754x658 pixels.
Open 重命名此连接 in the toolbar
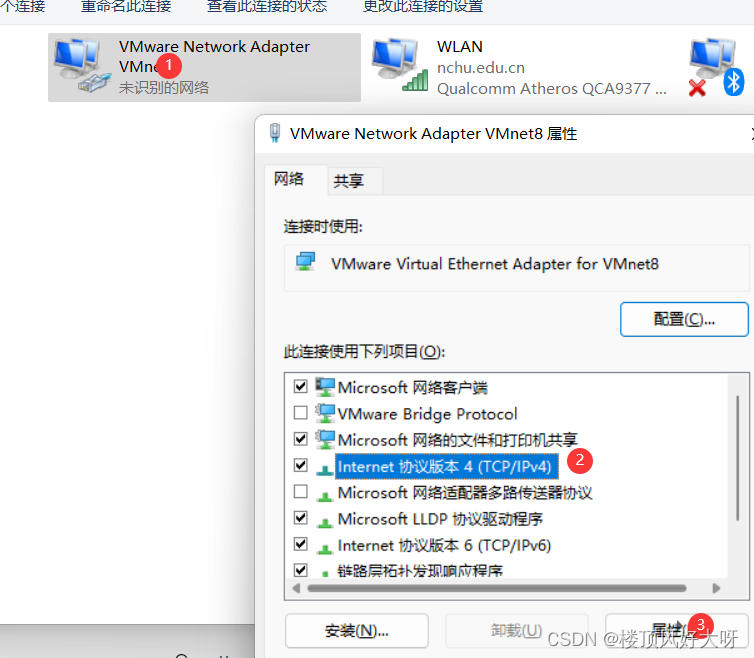click(126, 7)
